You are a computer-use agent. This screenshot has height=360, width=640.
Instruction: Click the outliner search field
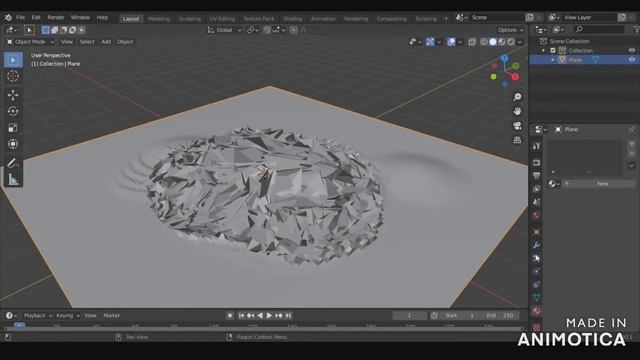click(x=598, y=29)
